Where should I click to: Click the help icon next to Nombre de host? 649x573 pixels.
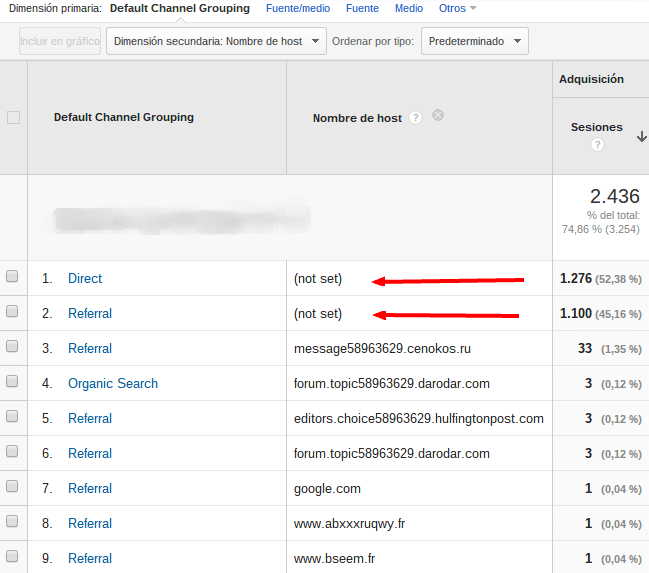click(416, 118)
